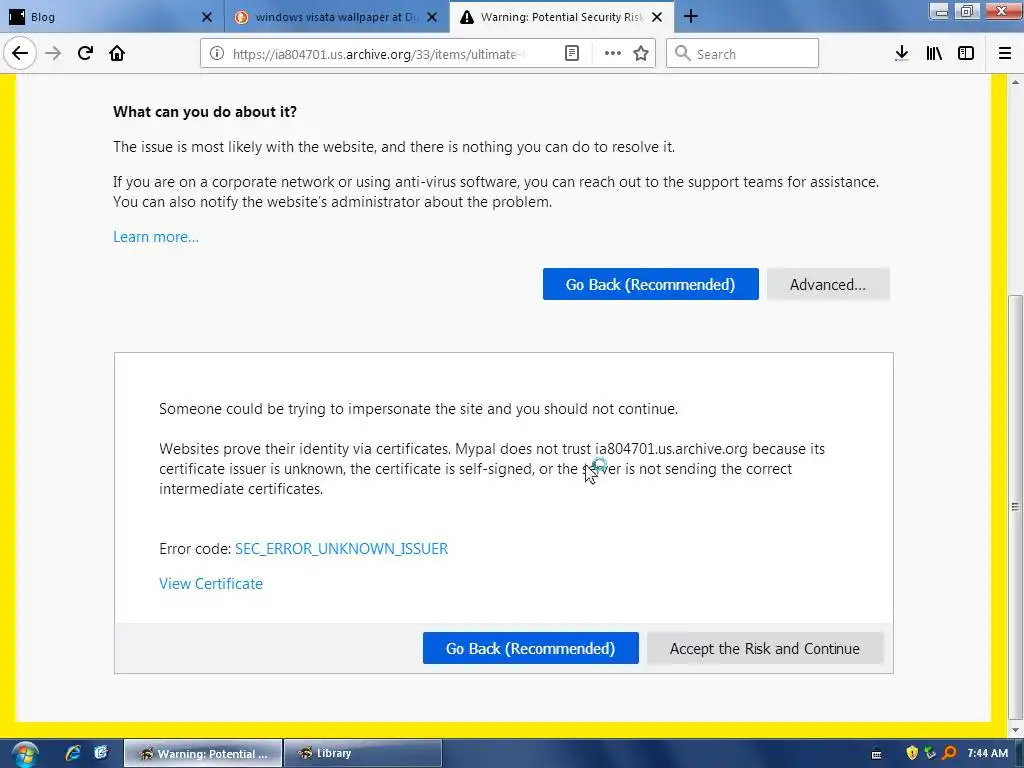Activate the Warning: Potential taskbar button
1024x768 pixels.
pyautogui.click(x=203, y=753)
